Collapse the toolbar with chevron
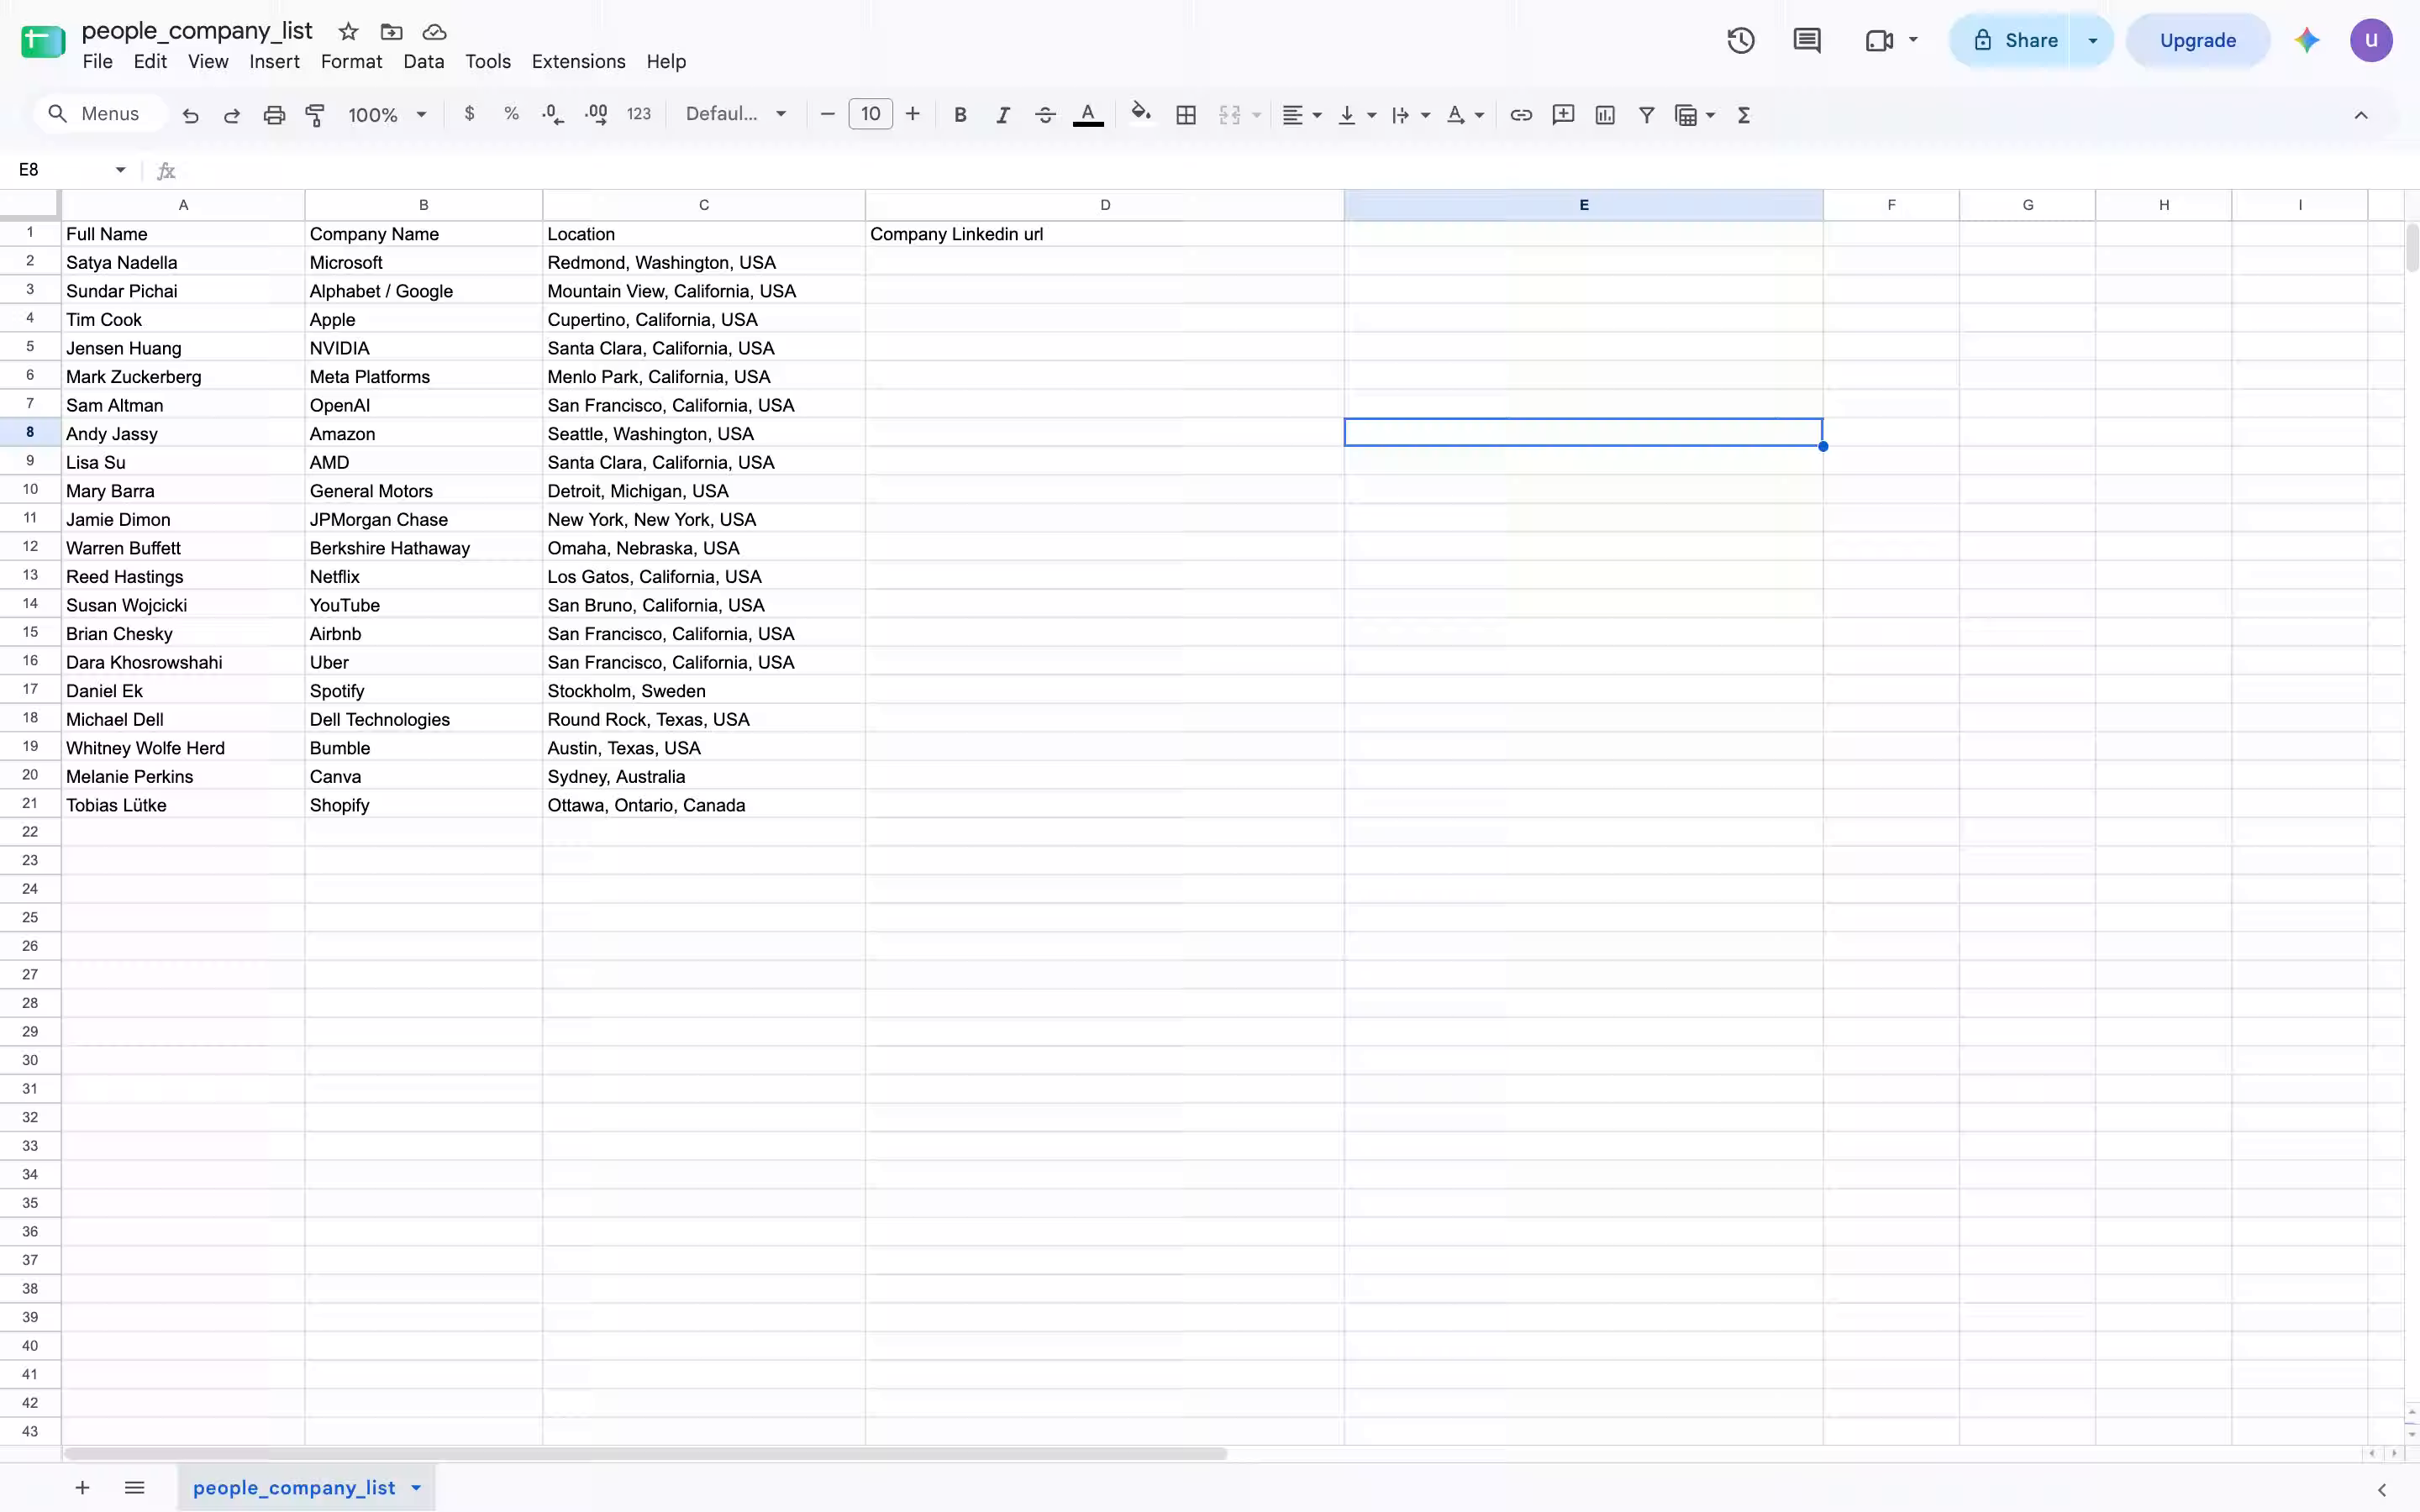 click(x=2361, y=115)
